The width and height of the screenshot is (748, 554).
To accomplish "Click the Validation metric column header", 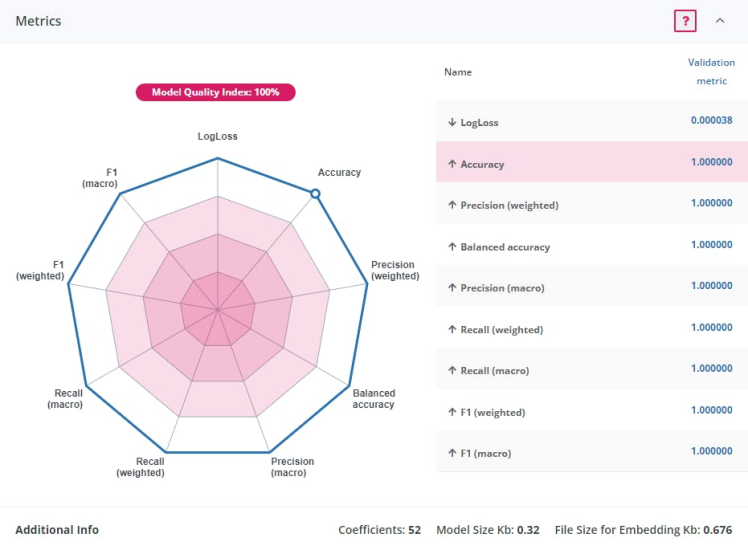I will tap(711, 71).
